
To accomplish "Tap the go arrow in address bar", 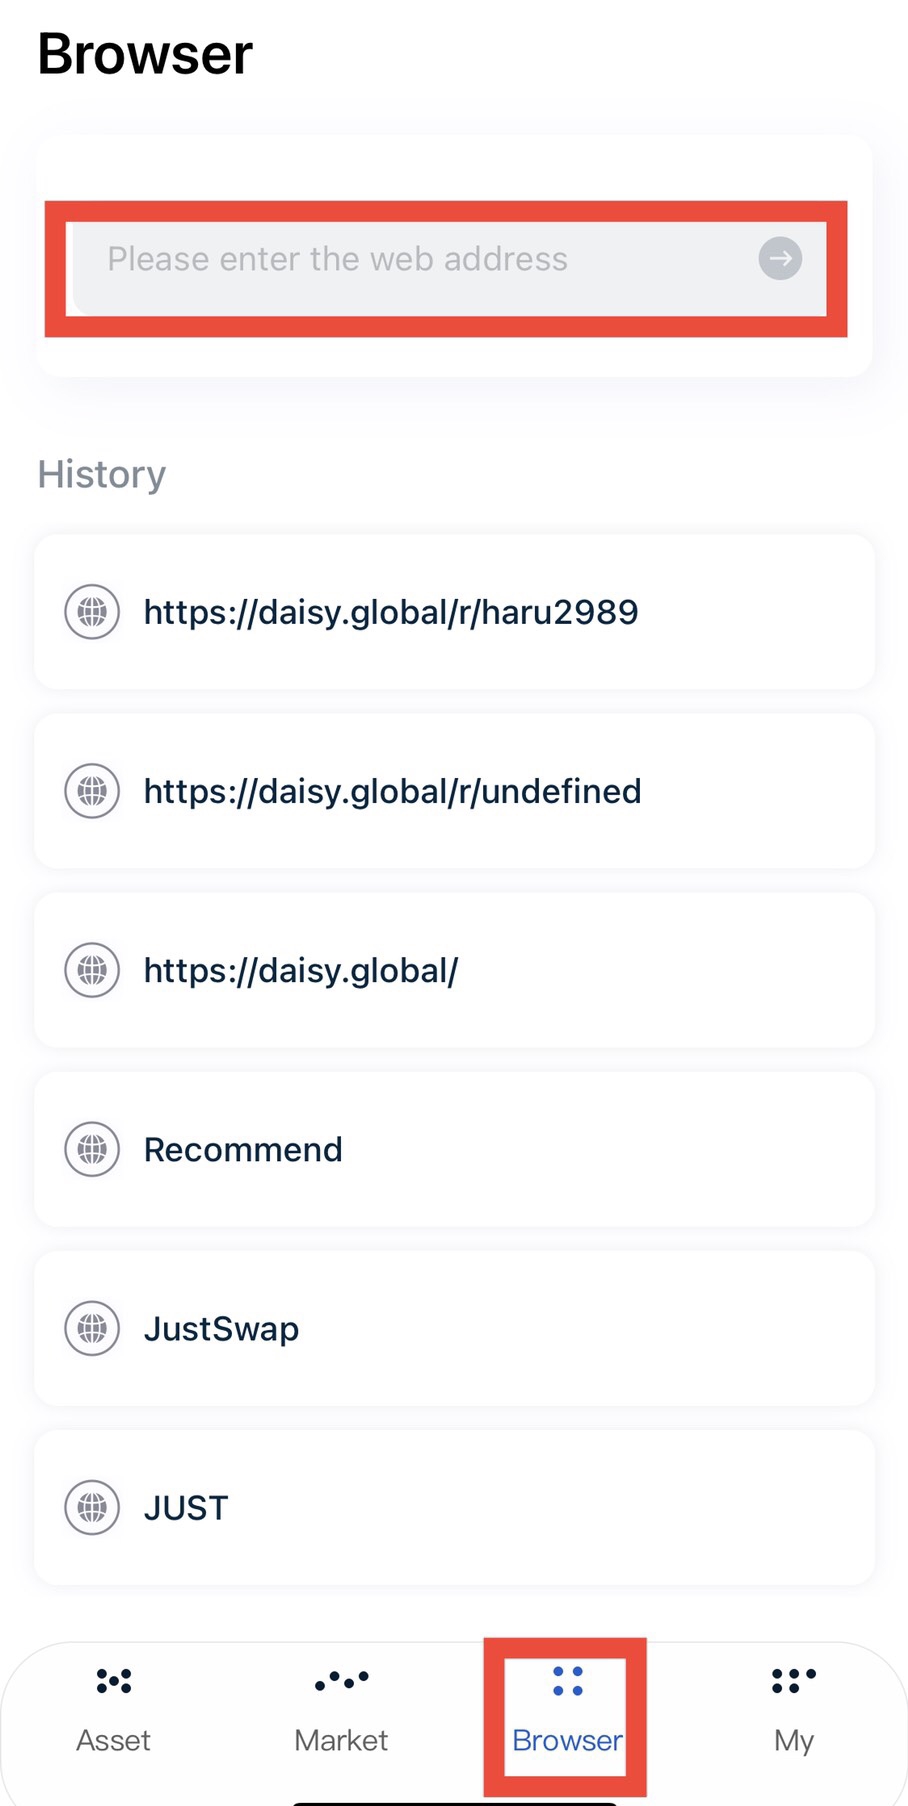I will 780,259.
